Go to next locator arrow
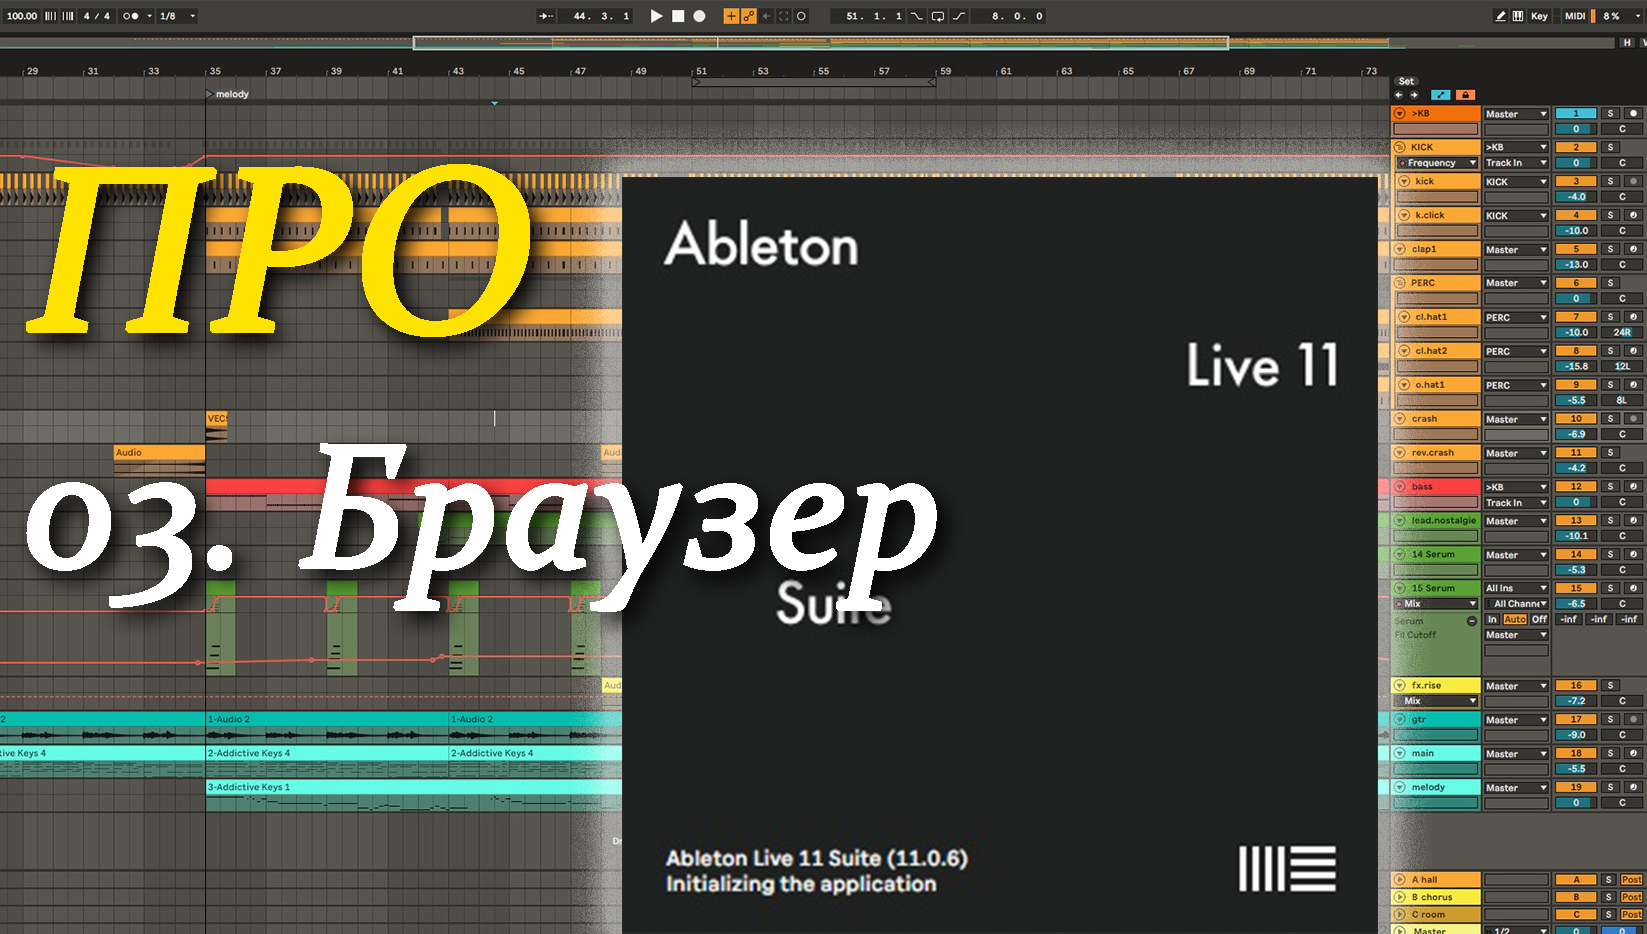The width and height of the screenshot is (1647, 934). pyautogui.click(x=1414, y=95)
